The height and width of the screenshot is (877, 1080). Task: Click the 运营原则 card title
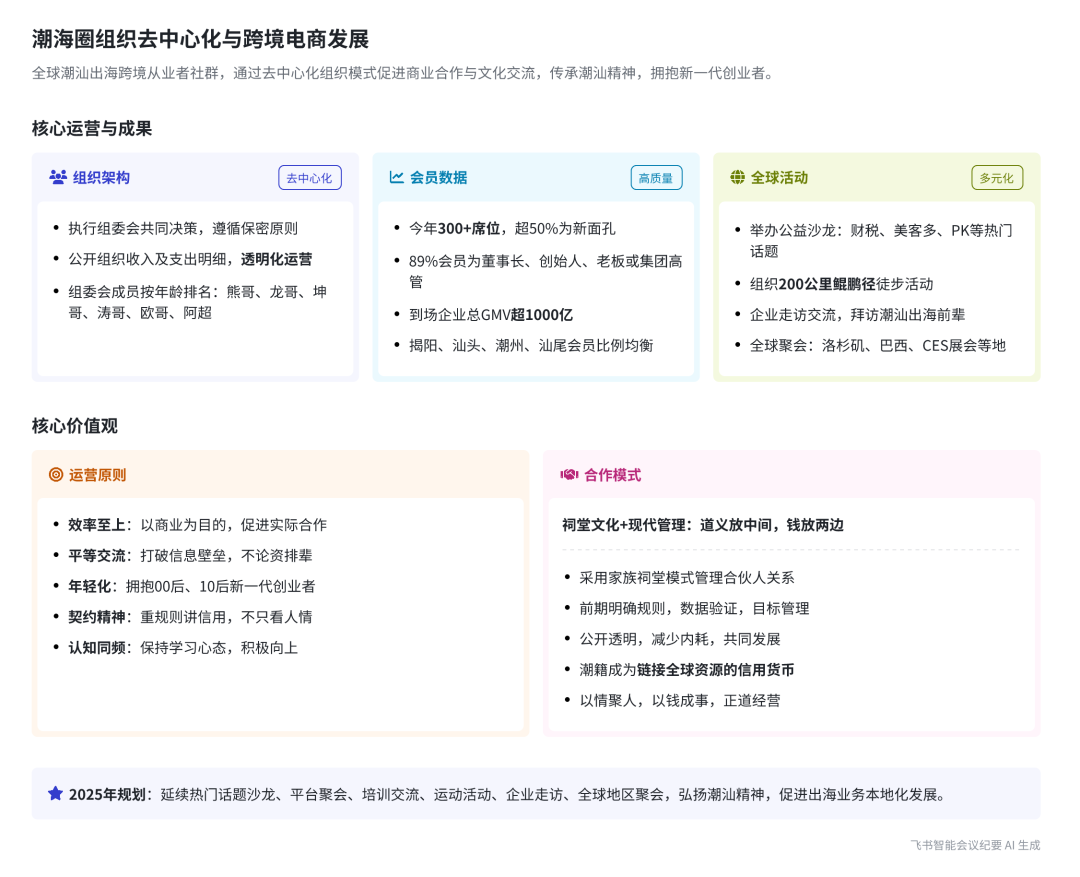point(97,475)
